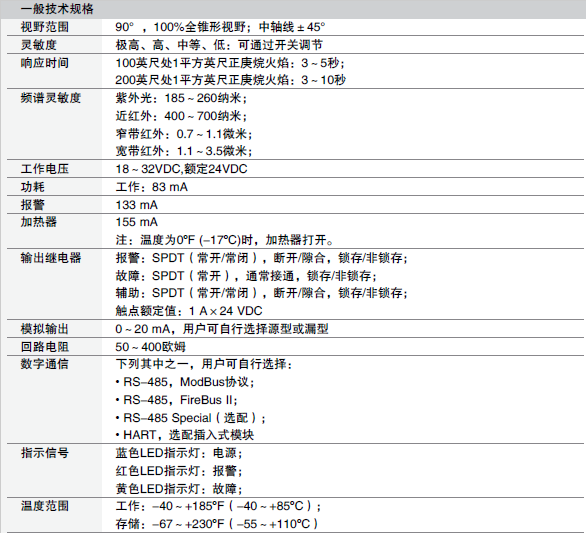The width and height of the screenshot is (586, 533).
Task: Select the 指示信号 label
Action: point(44,453)
